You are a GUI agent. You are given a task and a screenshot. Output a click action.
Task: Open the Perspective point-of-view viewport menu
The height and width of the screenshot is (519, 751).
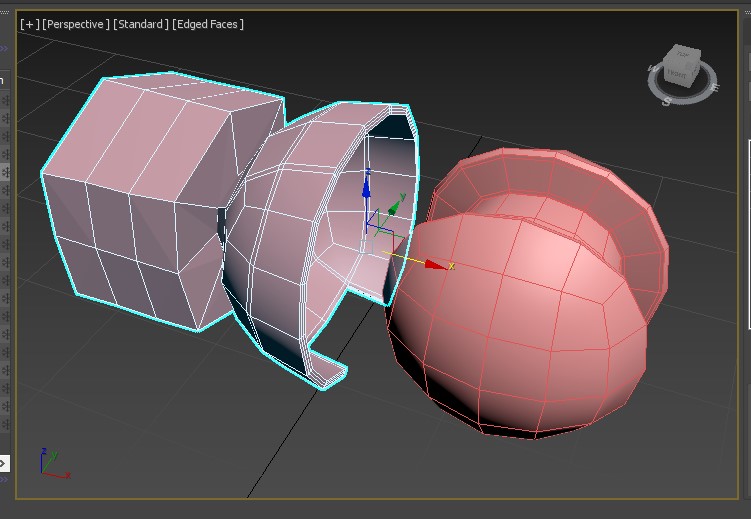pos(76,24)
